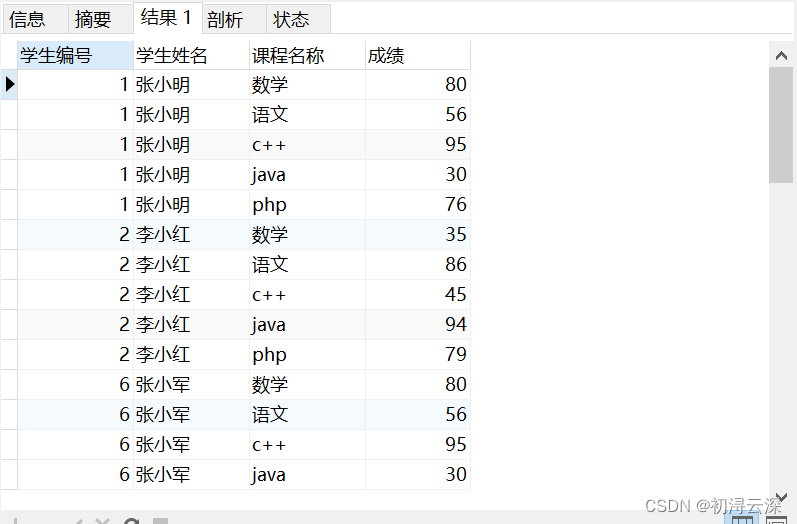Click the scrollbar up arrow
The image size is (797, 524).
[781, 55]
